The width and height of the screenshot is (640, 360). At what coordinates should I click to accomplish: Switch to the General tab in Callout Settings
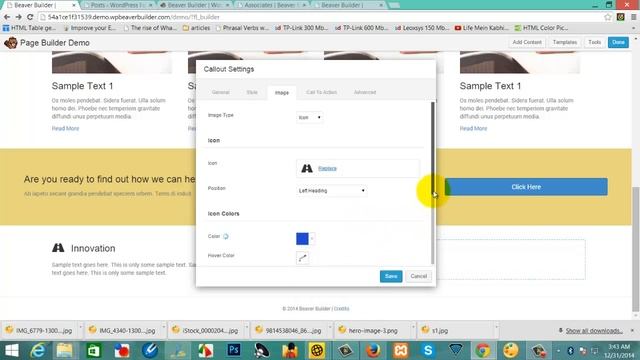[220, 92]
